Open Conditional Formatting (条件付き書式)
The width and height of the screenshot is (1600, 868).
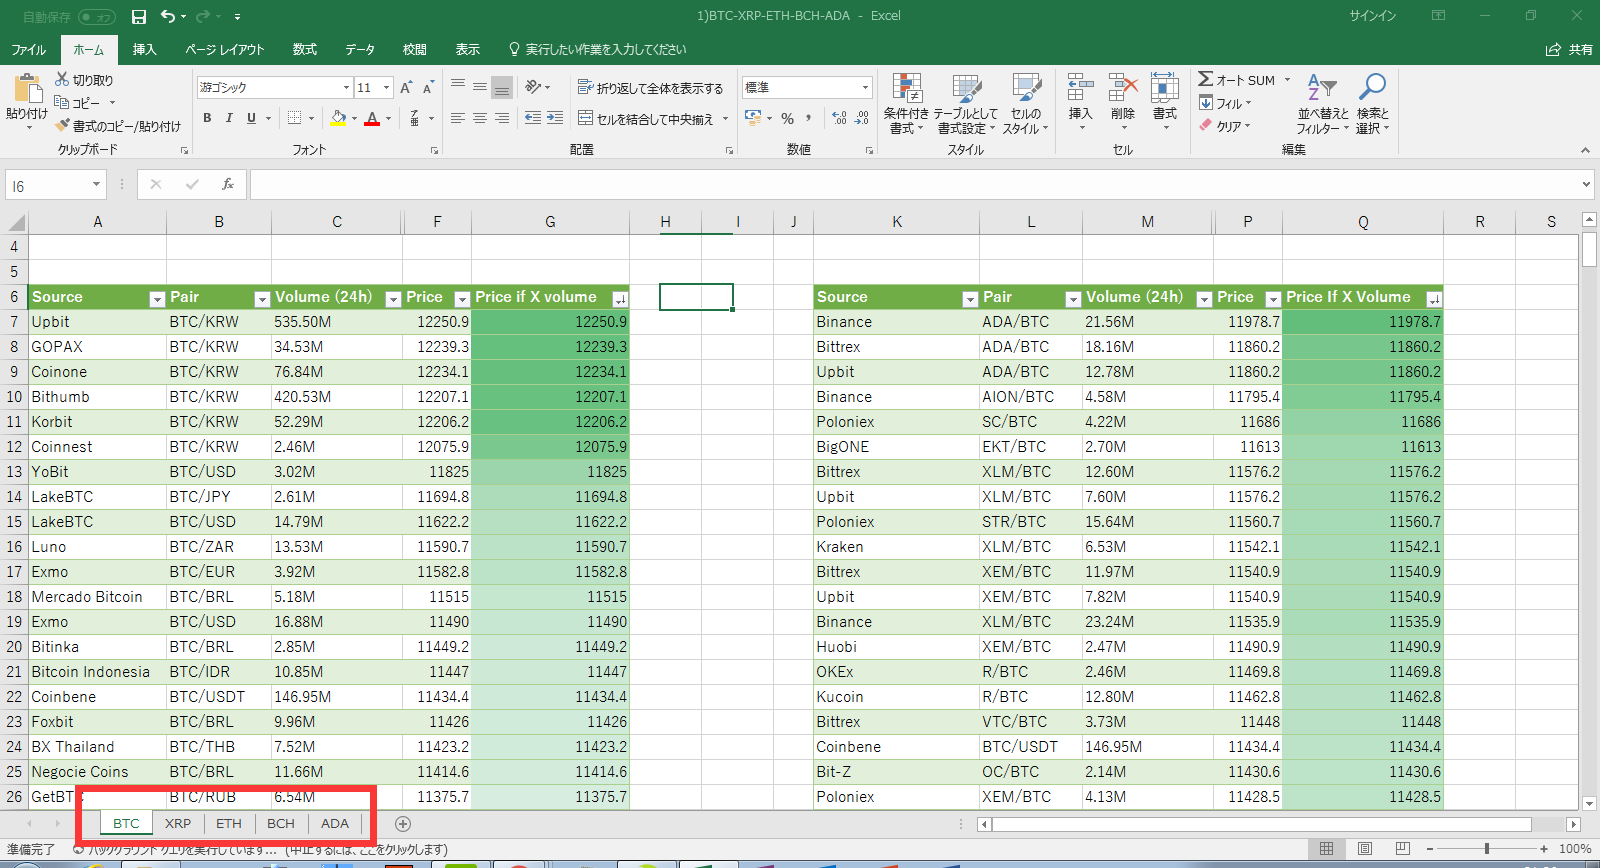pyautogui.click(x=906, y=104)
